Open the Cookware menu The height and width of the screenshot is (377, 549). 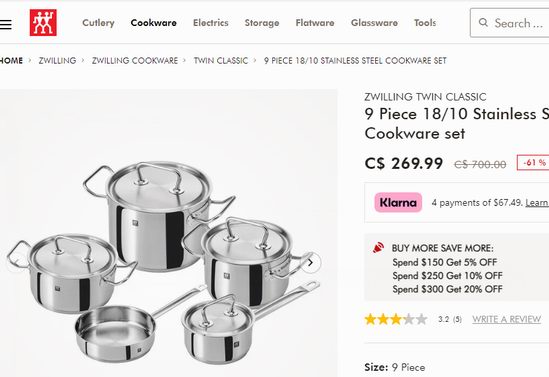click(154, 23)
